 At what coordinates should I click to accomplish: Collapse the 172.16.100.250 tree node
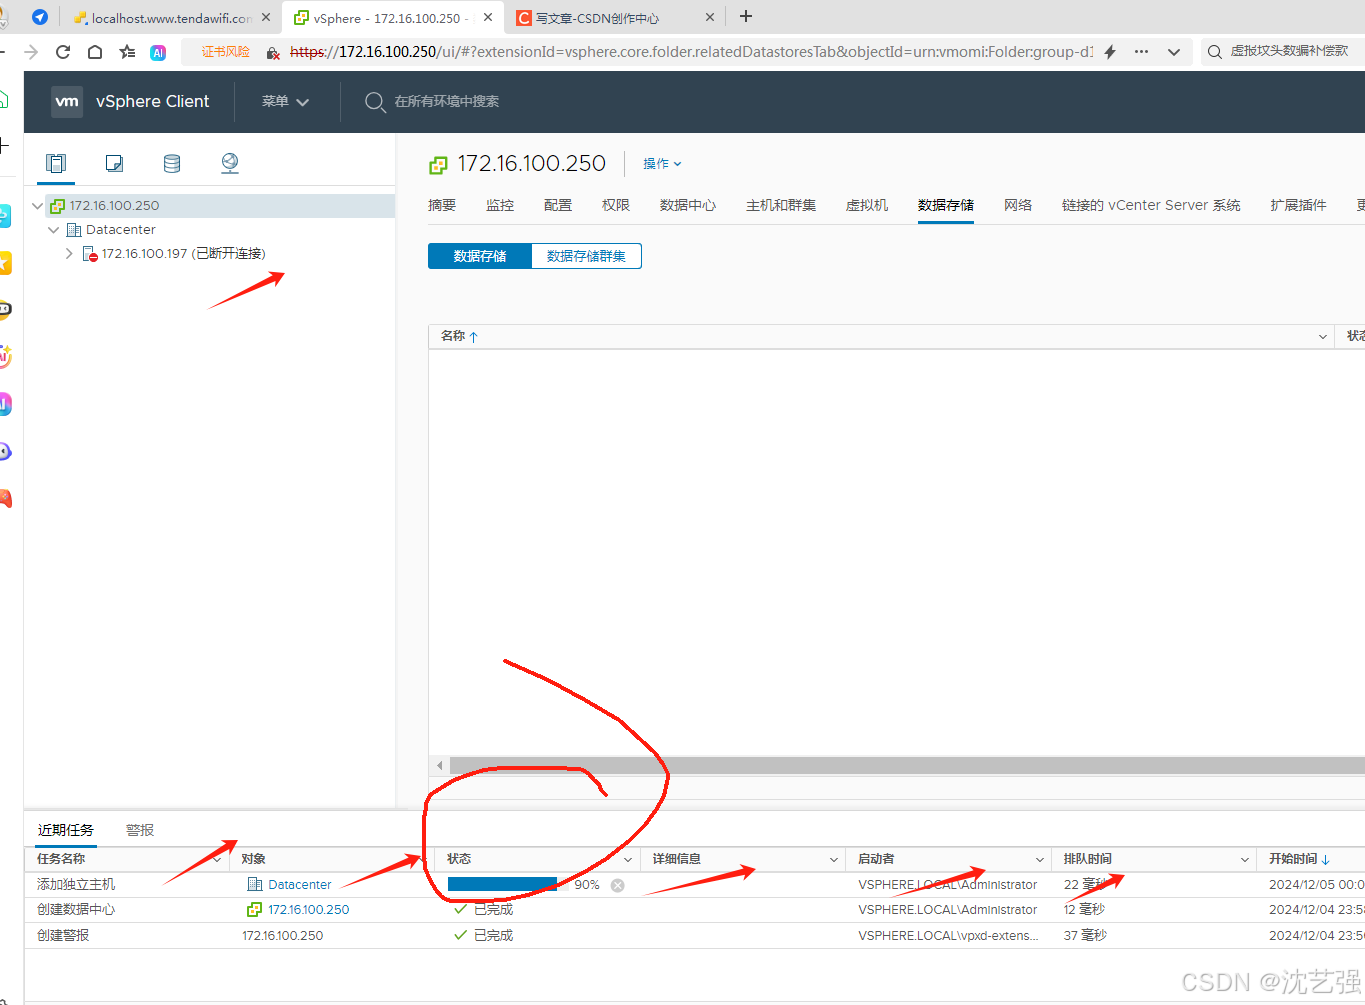38,206
